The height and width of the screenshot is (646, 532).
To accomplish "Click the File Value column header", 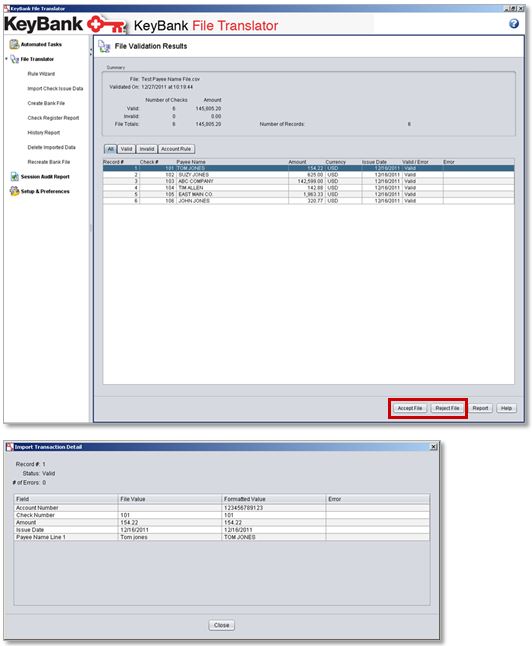I will pyautogui.click(x=170, y=499).
